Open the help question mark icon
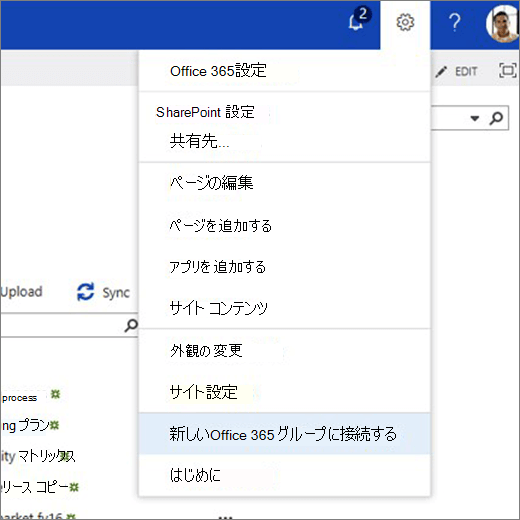Viewport: 520px width, 520px height. (455, 23)
